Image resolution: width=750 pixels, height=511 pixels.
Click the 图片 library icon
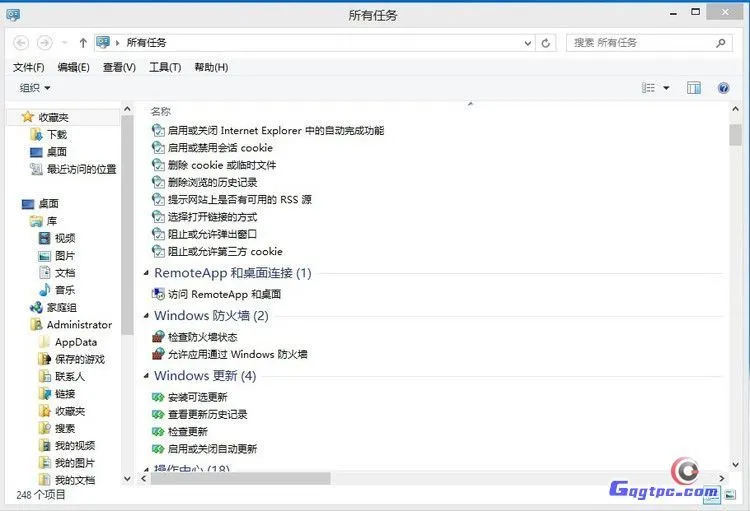(44, 256)
